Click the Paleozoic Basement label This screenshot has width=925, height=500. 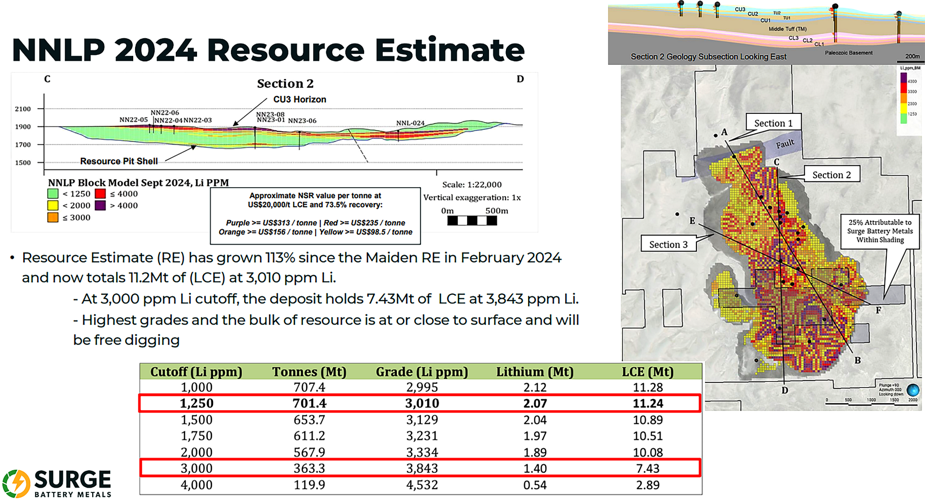848,53
